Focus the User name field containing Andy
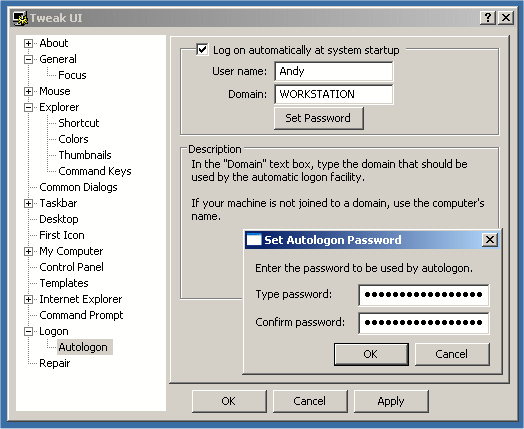 coord(334,71)
